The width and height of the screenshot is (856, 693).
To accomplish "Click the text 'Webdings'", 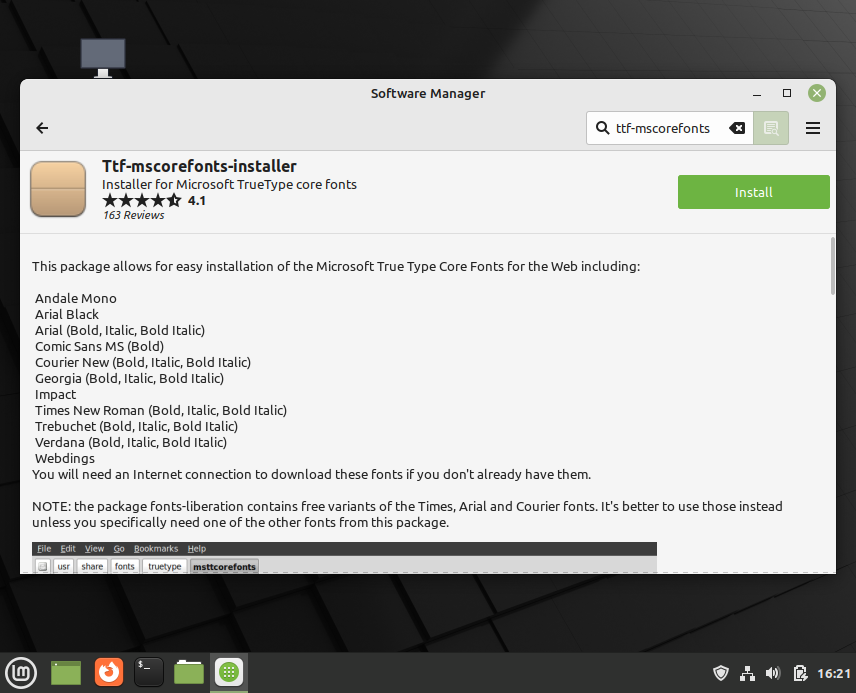I will click(x=65, y=458).
